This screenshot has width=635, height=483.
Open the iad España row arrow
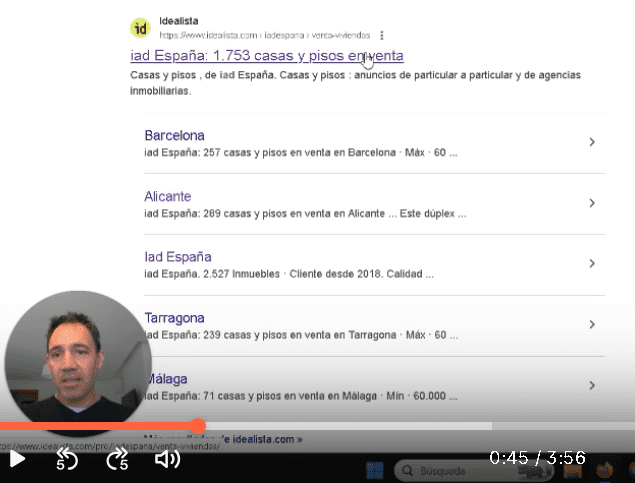click(592, 264)
